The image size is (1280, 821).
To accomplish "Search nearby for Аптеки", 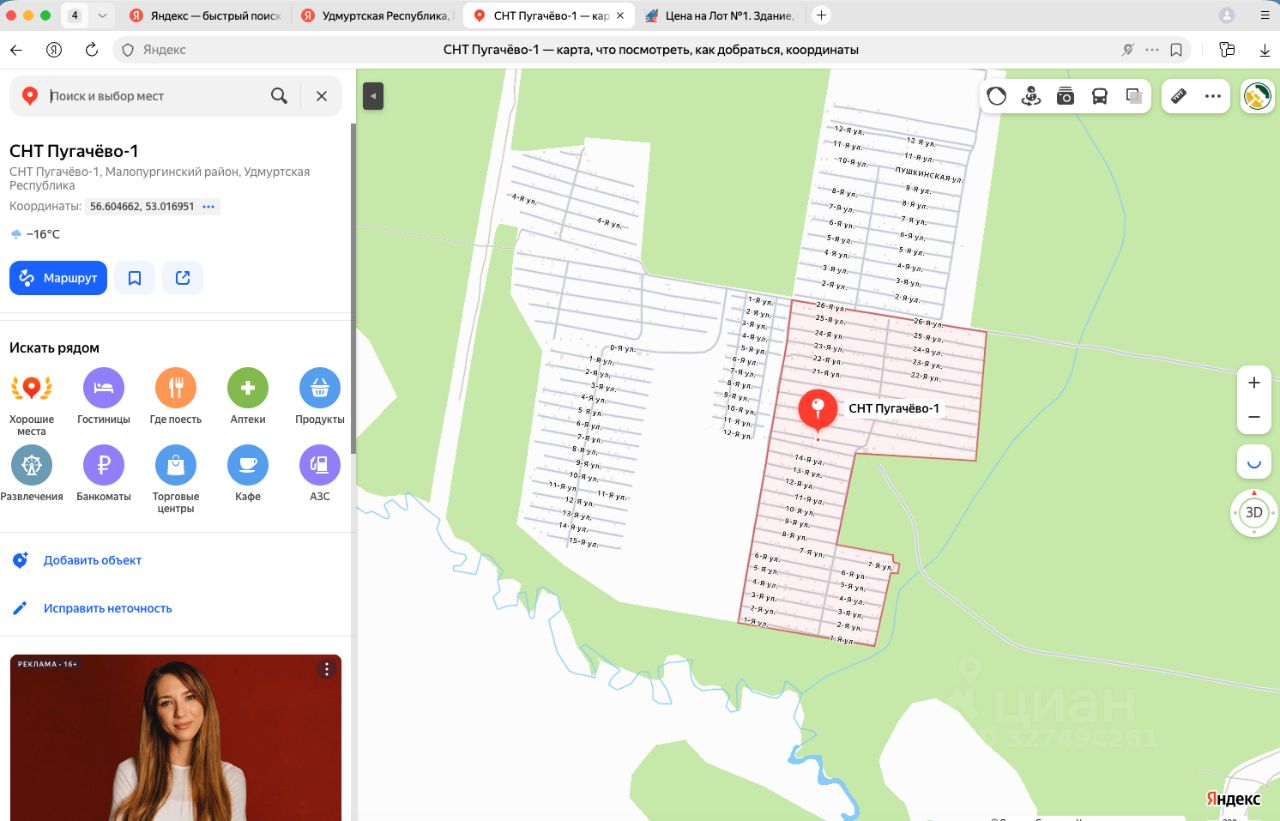I will [x=248, y=397].
